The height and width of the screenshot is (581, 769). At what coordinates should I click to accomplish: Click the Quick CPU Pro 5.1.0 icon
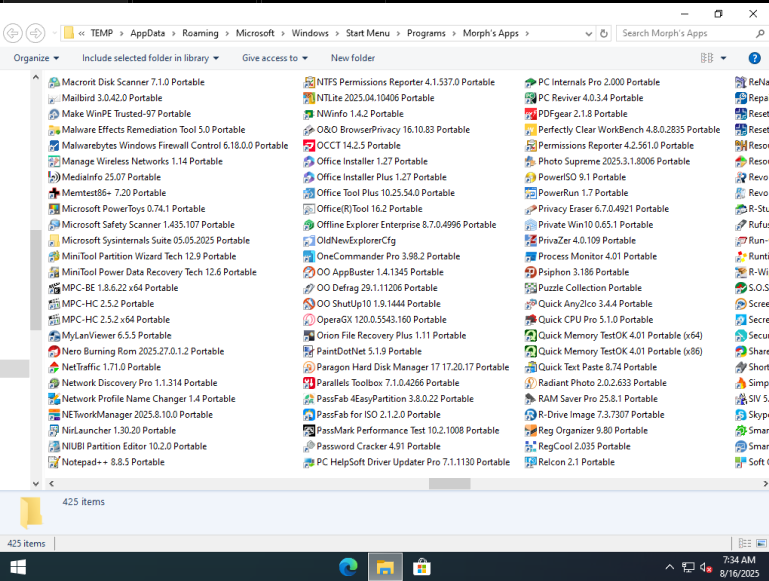(x=531, y=320)
